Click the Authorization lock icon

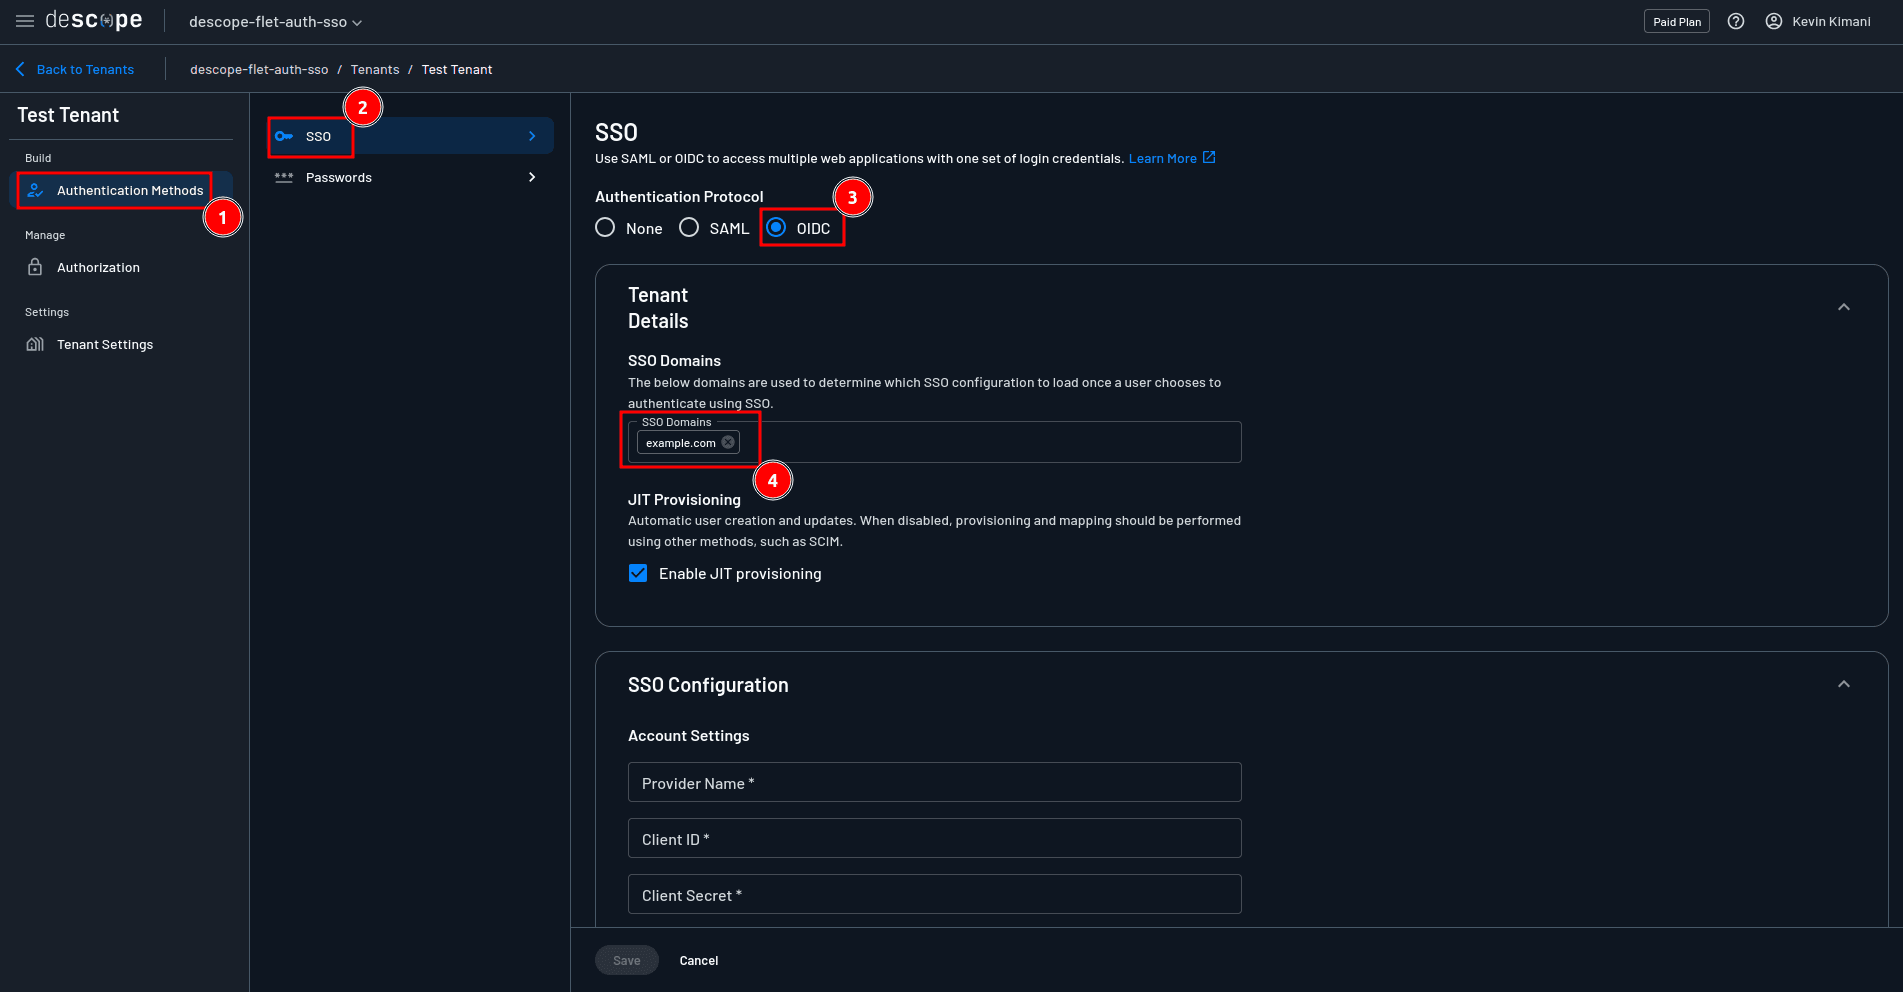point(35,267)
